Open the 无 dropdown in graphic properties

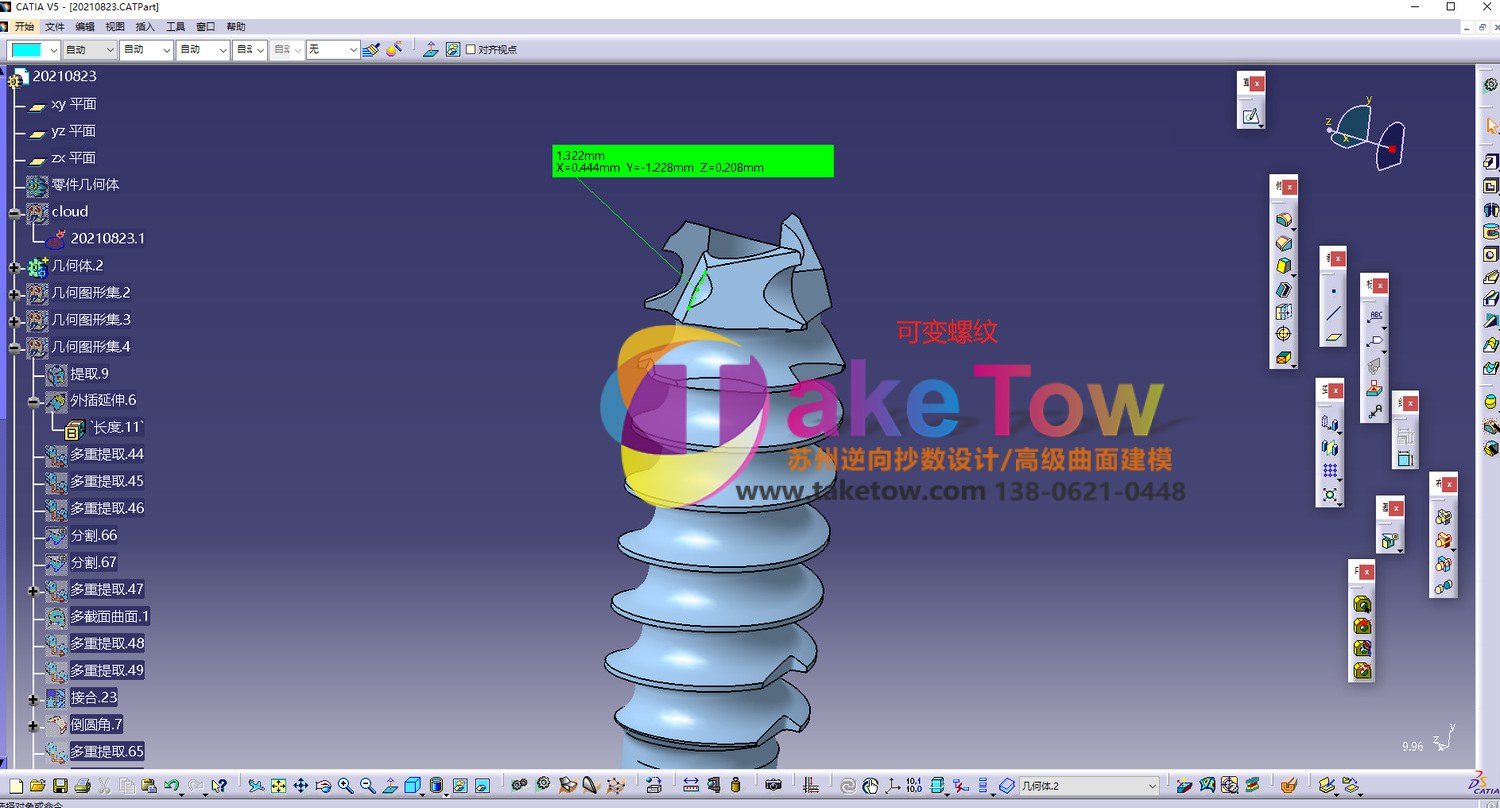(332, 49)
